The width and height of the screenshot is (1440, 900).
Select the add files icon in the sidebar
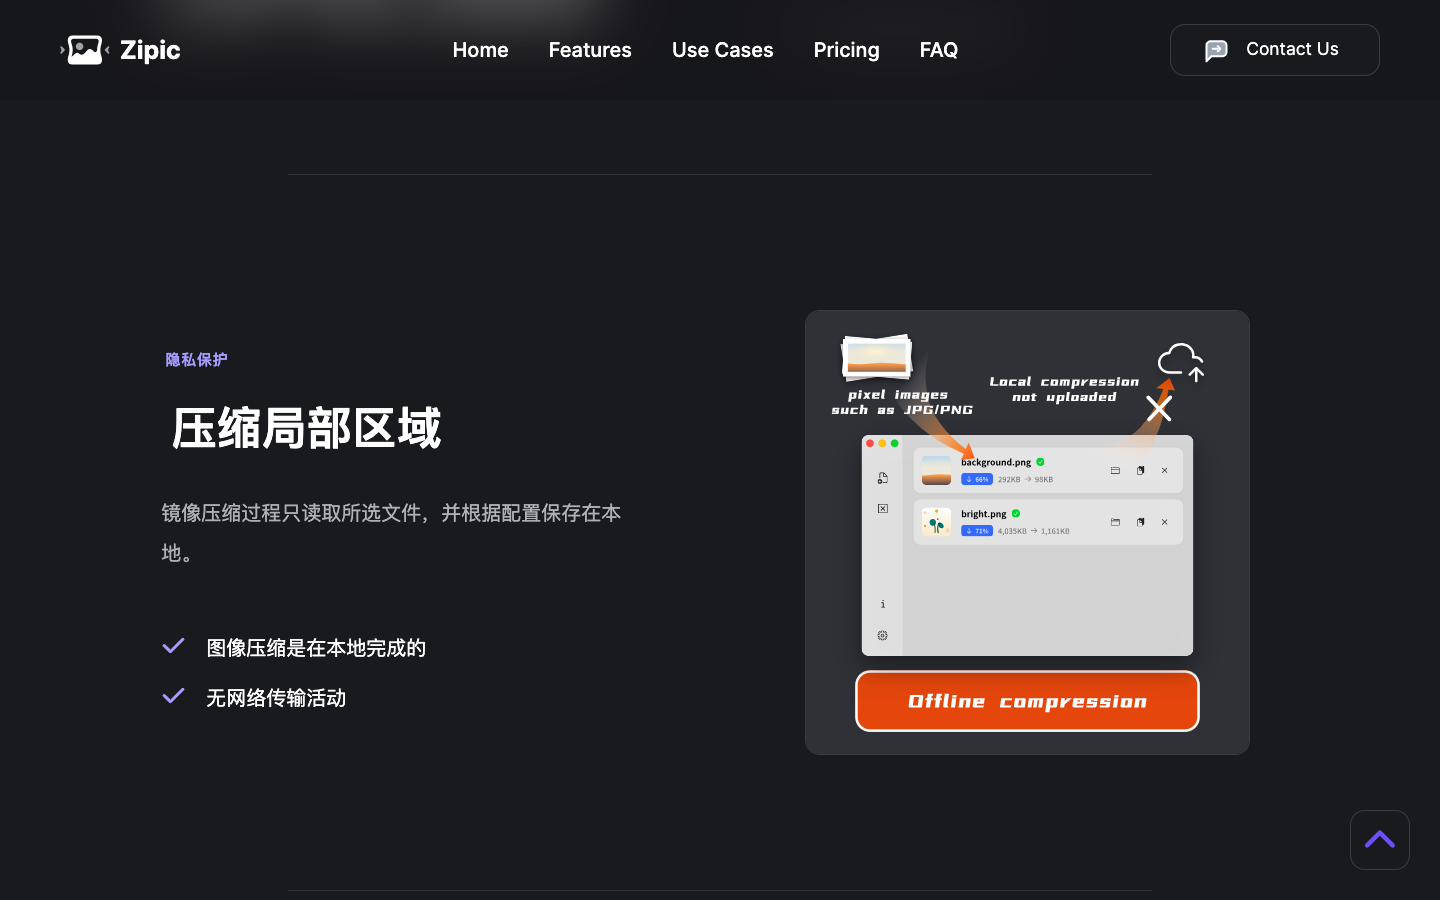click(883, 479)
